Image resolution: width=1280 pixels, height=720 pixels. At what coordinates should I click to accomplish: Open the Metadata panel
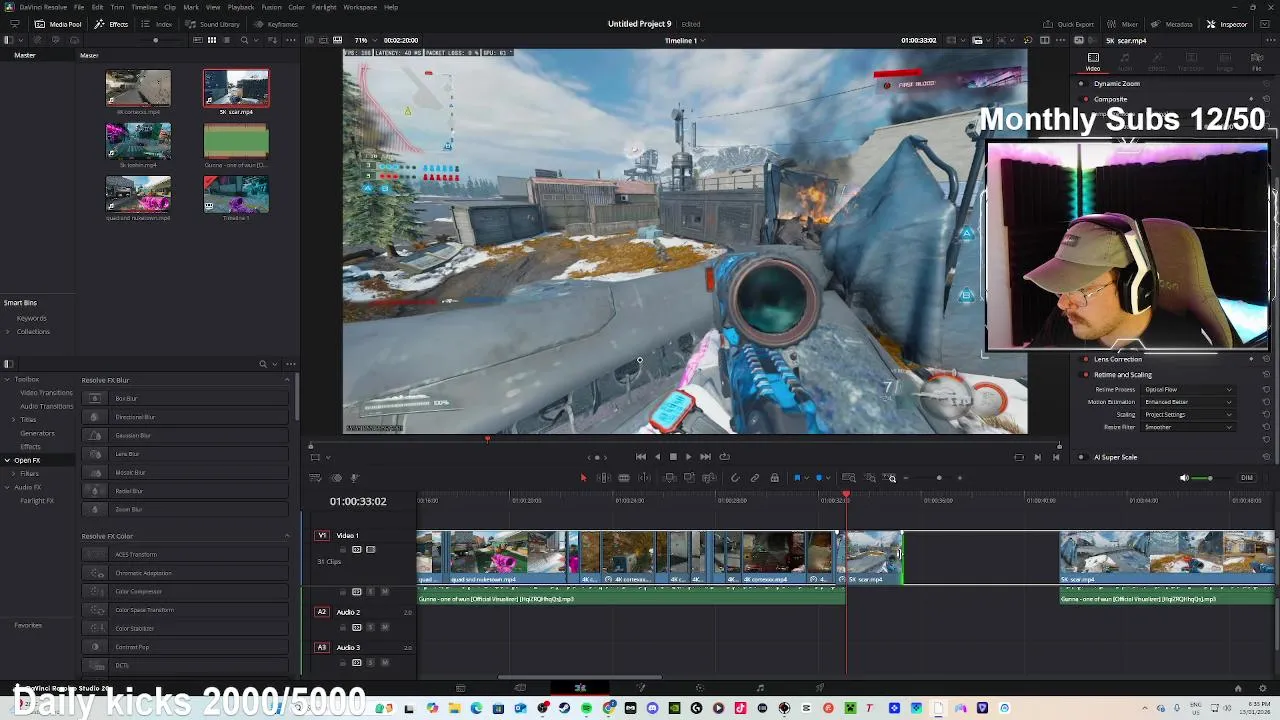click(1172, 24)
